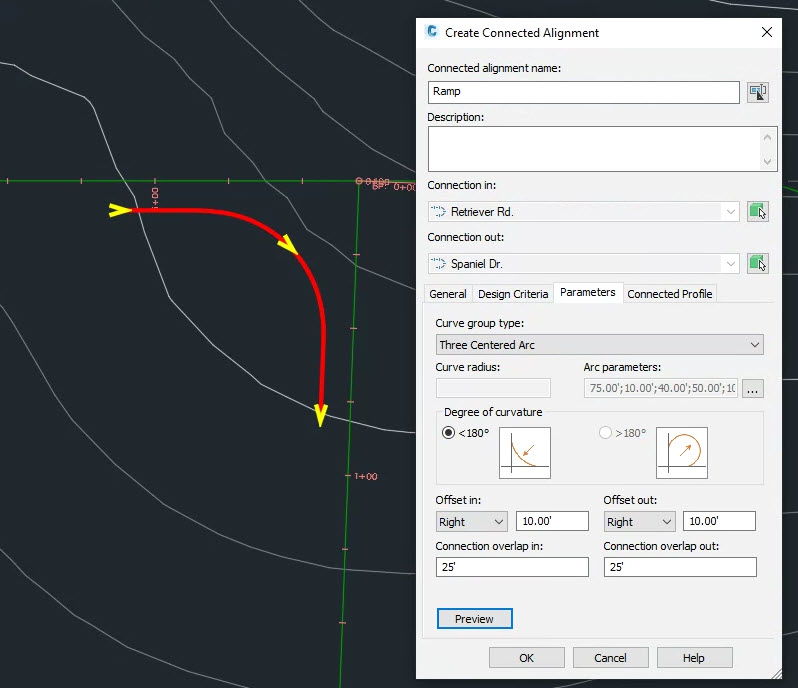Screen dimensions: 798x688
Task: Select the Parameters tab
Action: point(588,293)
